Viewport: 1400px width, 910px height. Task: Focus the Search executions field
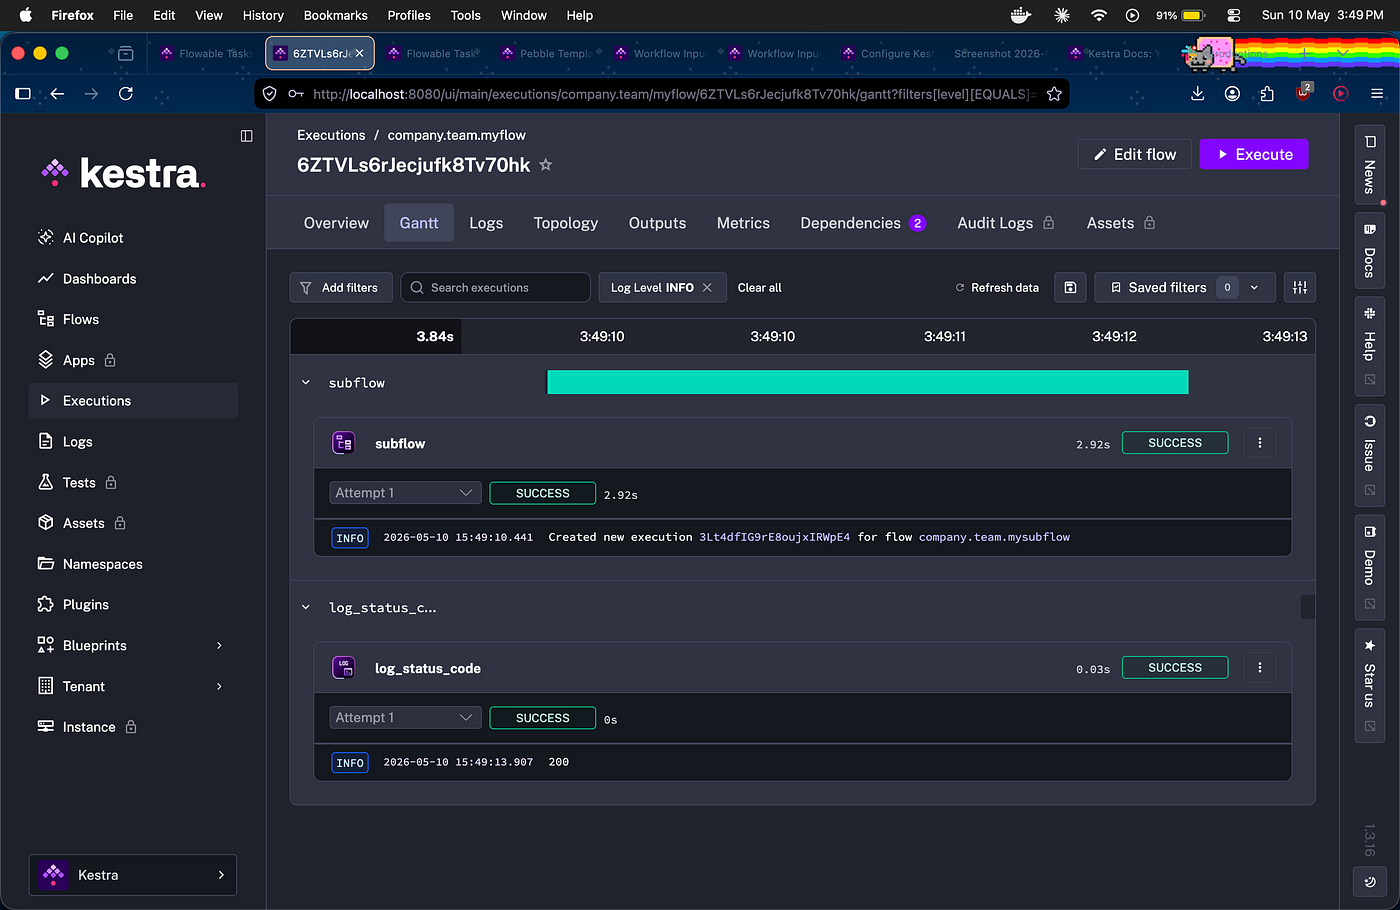point(496,288)
